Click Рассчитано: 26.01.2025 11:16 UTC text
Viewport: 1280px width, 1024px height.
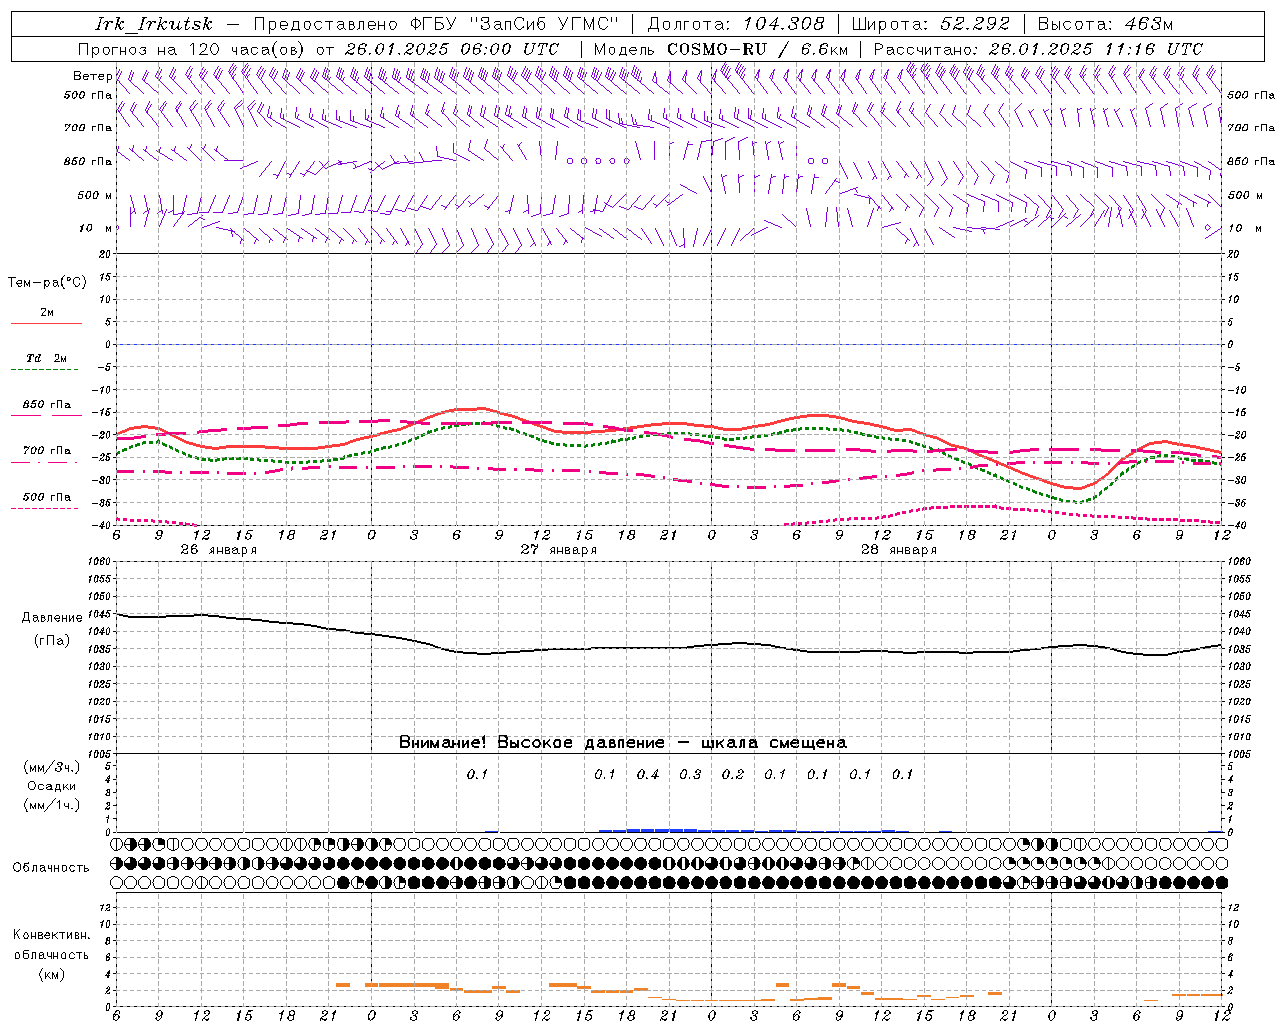pyautogui.click(x=1038, y=49)
